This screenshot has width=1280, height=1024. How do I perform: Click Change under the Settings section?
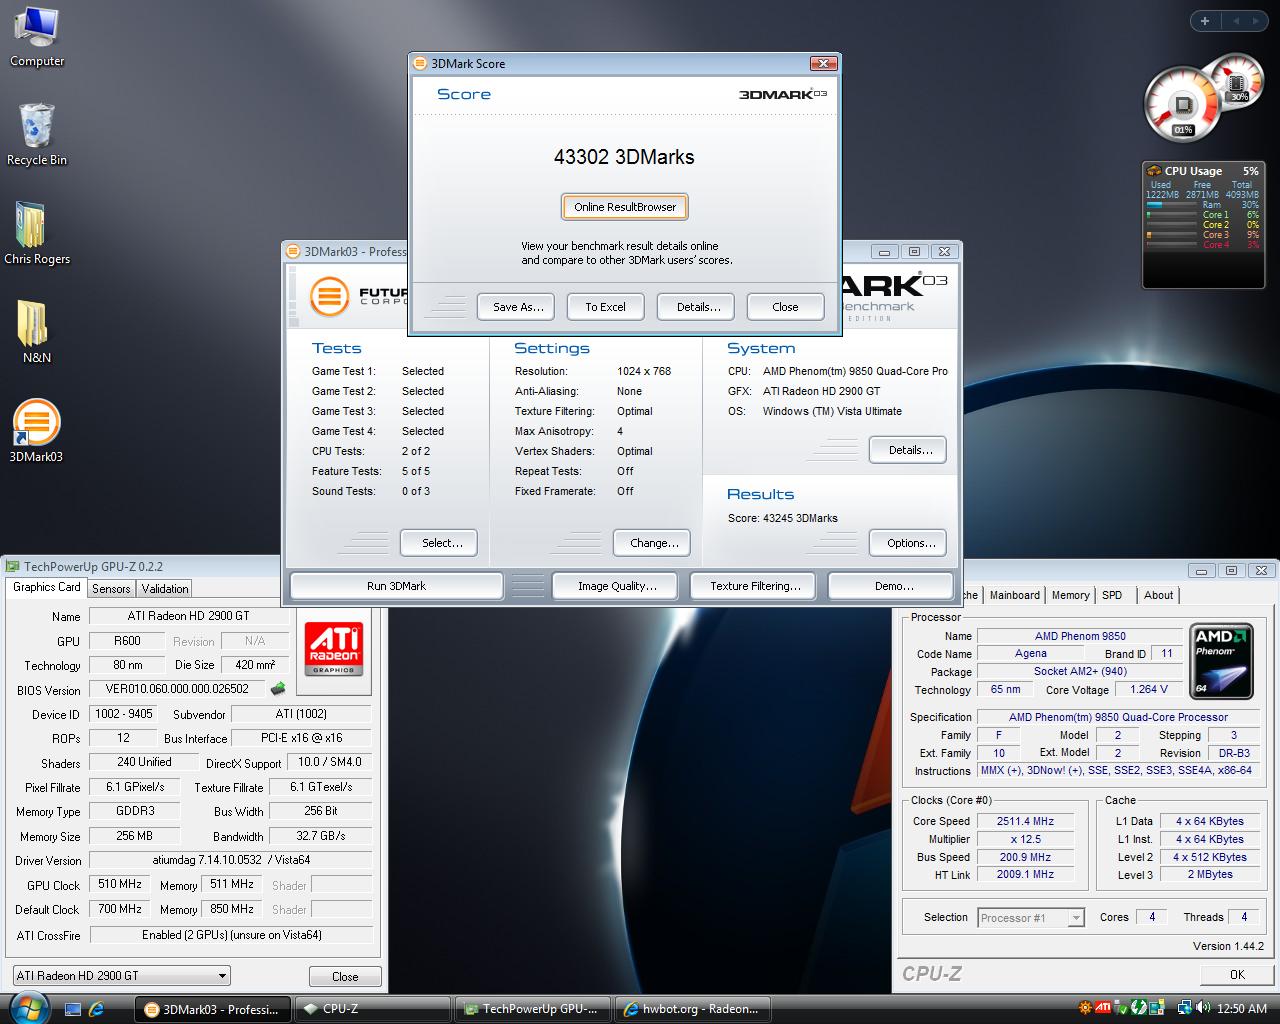click(654, 543)
